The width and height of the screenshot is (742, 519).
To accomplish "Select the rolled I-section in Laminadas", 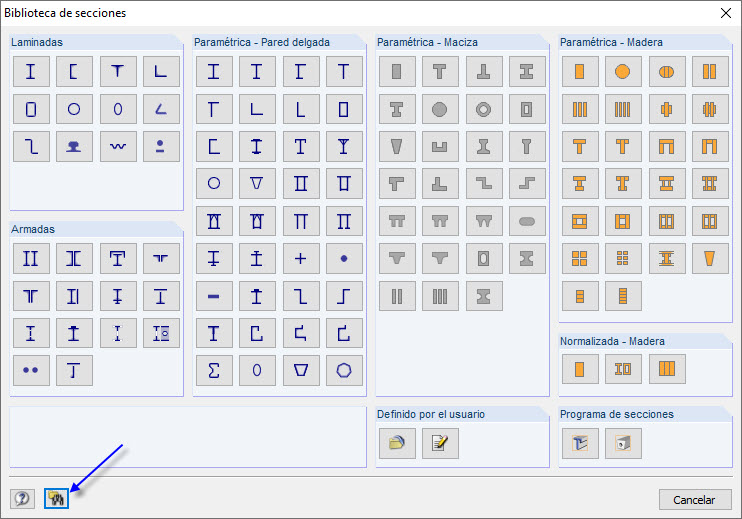I will coord(31,71).
